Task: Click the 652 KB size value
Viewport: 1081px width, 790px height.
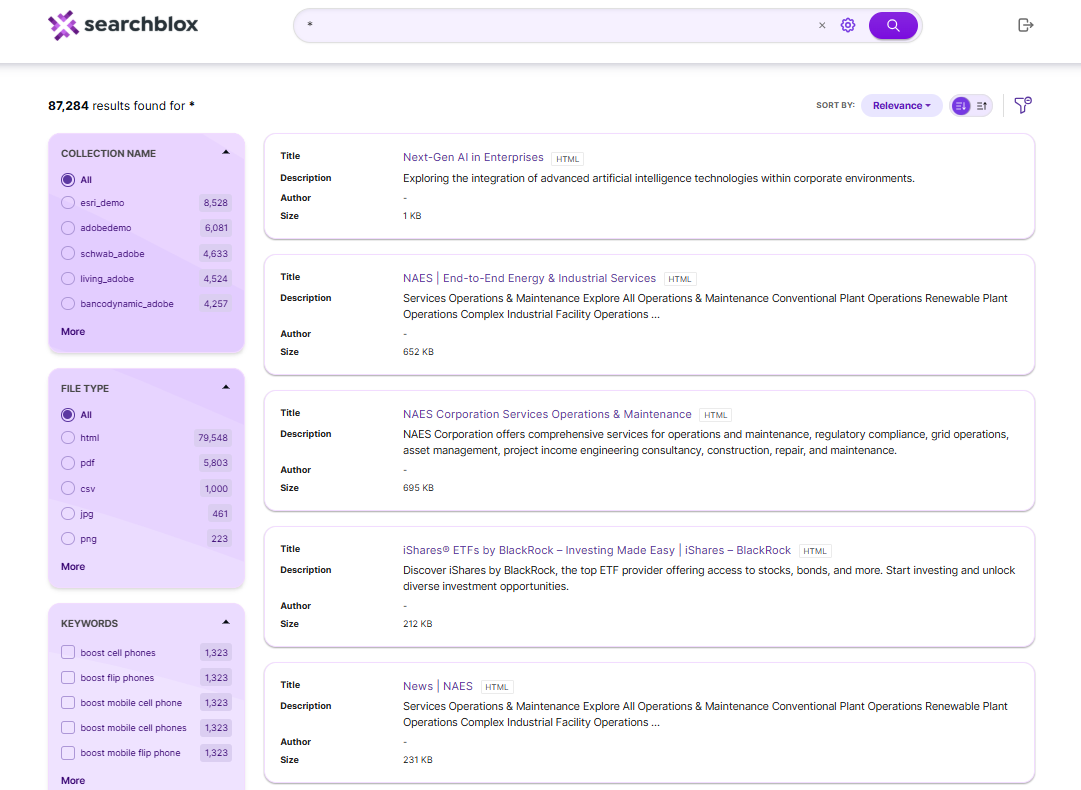Action: click(x=418, y=352)
